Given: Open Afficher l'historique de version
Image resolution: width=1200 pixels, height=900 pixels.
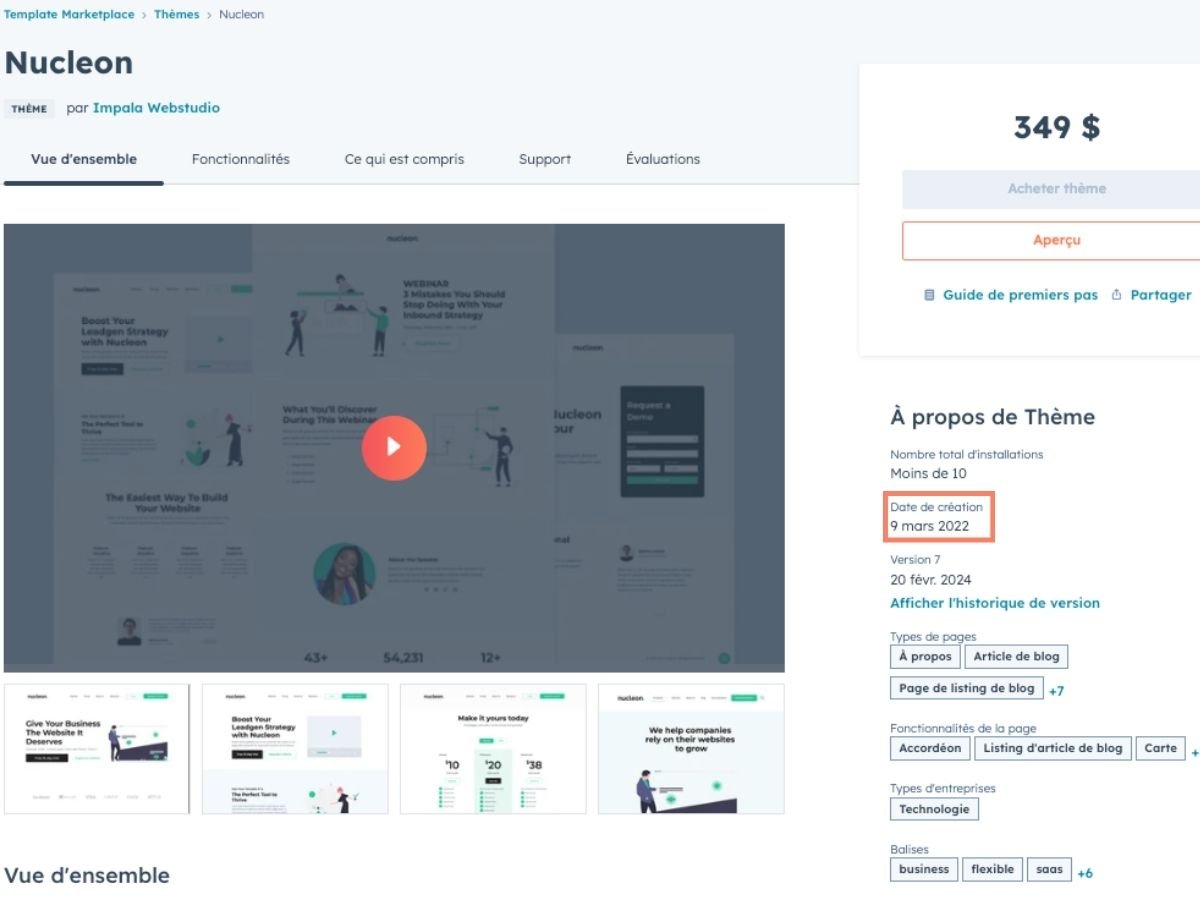Looking at the screenshot, I should tap(995, 603).
